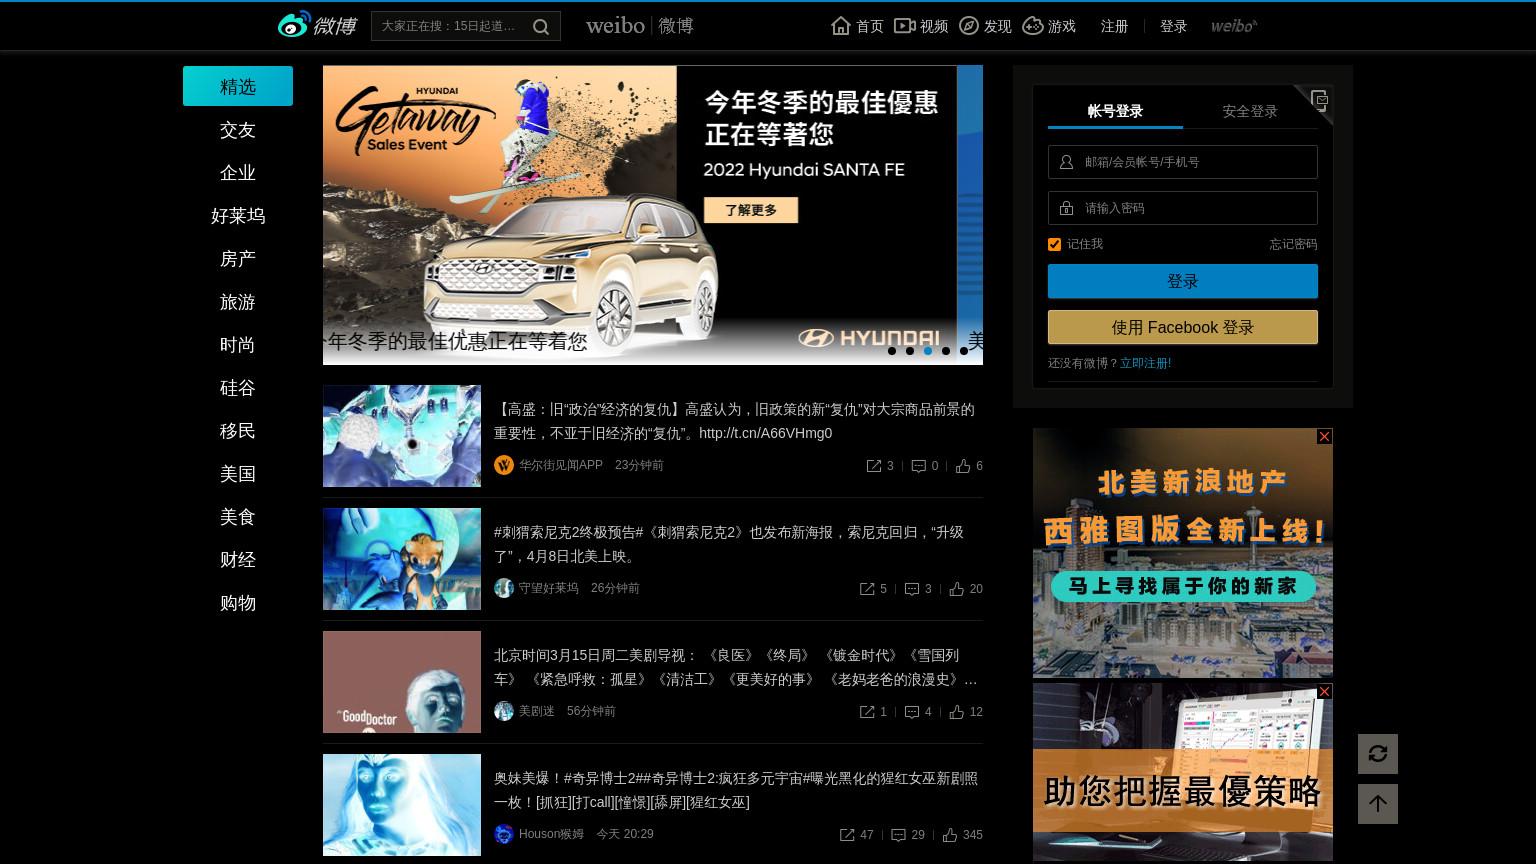Screen dimensions: 1536x864
Task: Select the 购物 category
Action: pyautogui.click(x=238, y=603)
